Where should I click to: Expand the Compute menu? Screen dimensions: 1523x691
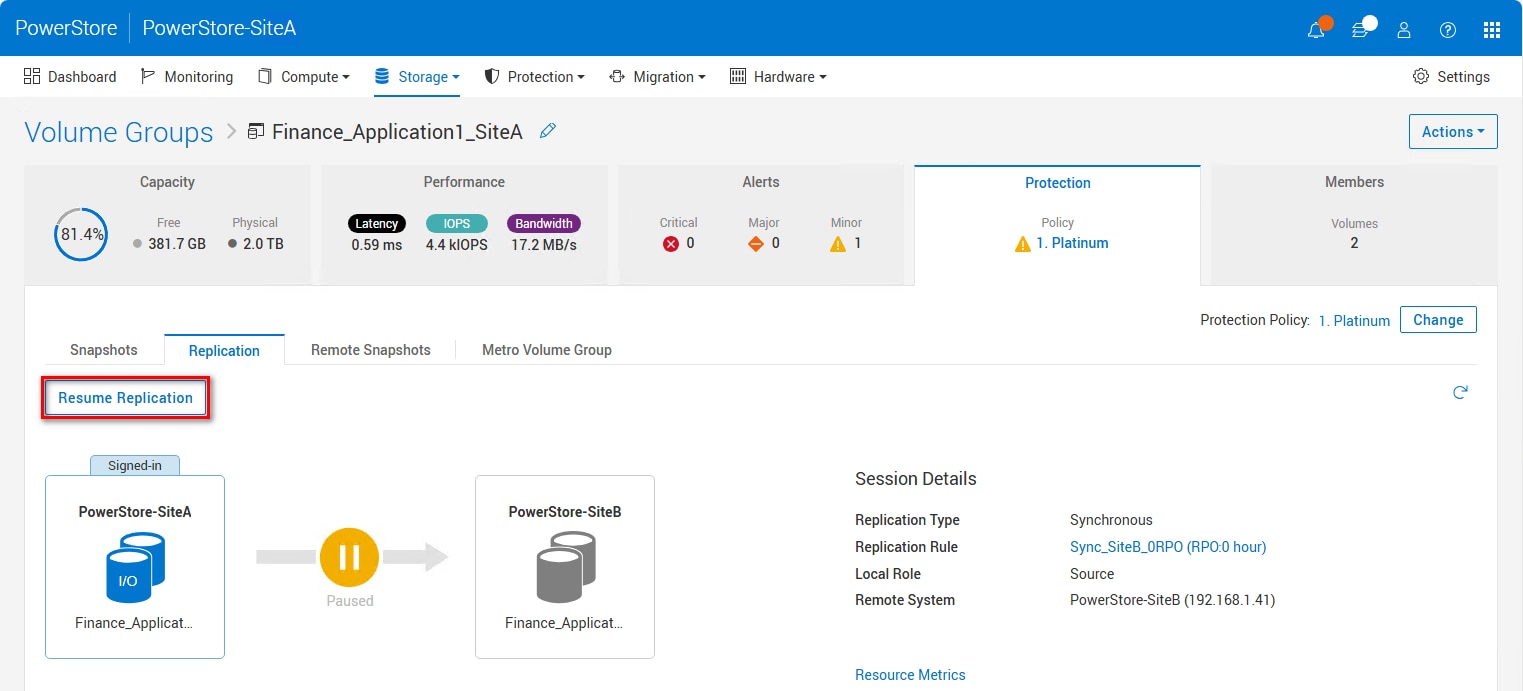tap(304, 77)
